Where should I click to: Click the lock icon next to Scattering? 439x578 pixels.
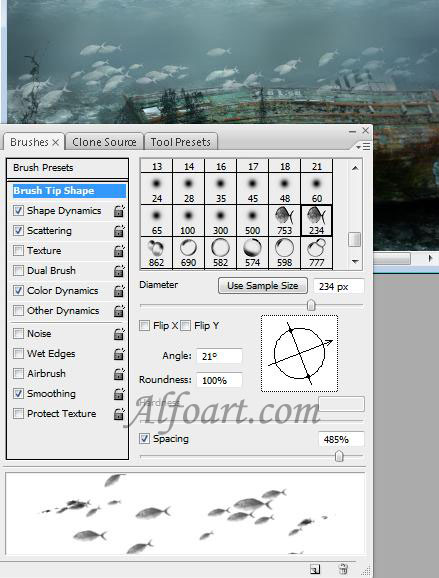click(x=119, y=231)
